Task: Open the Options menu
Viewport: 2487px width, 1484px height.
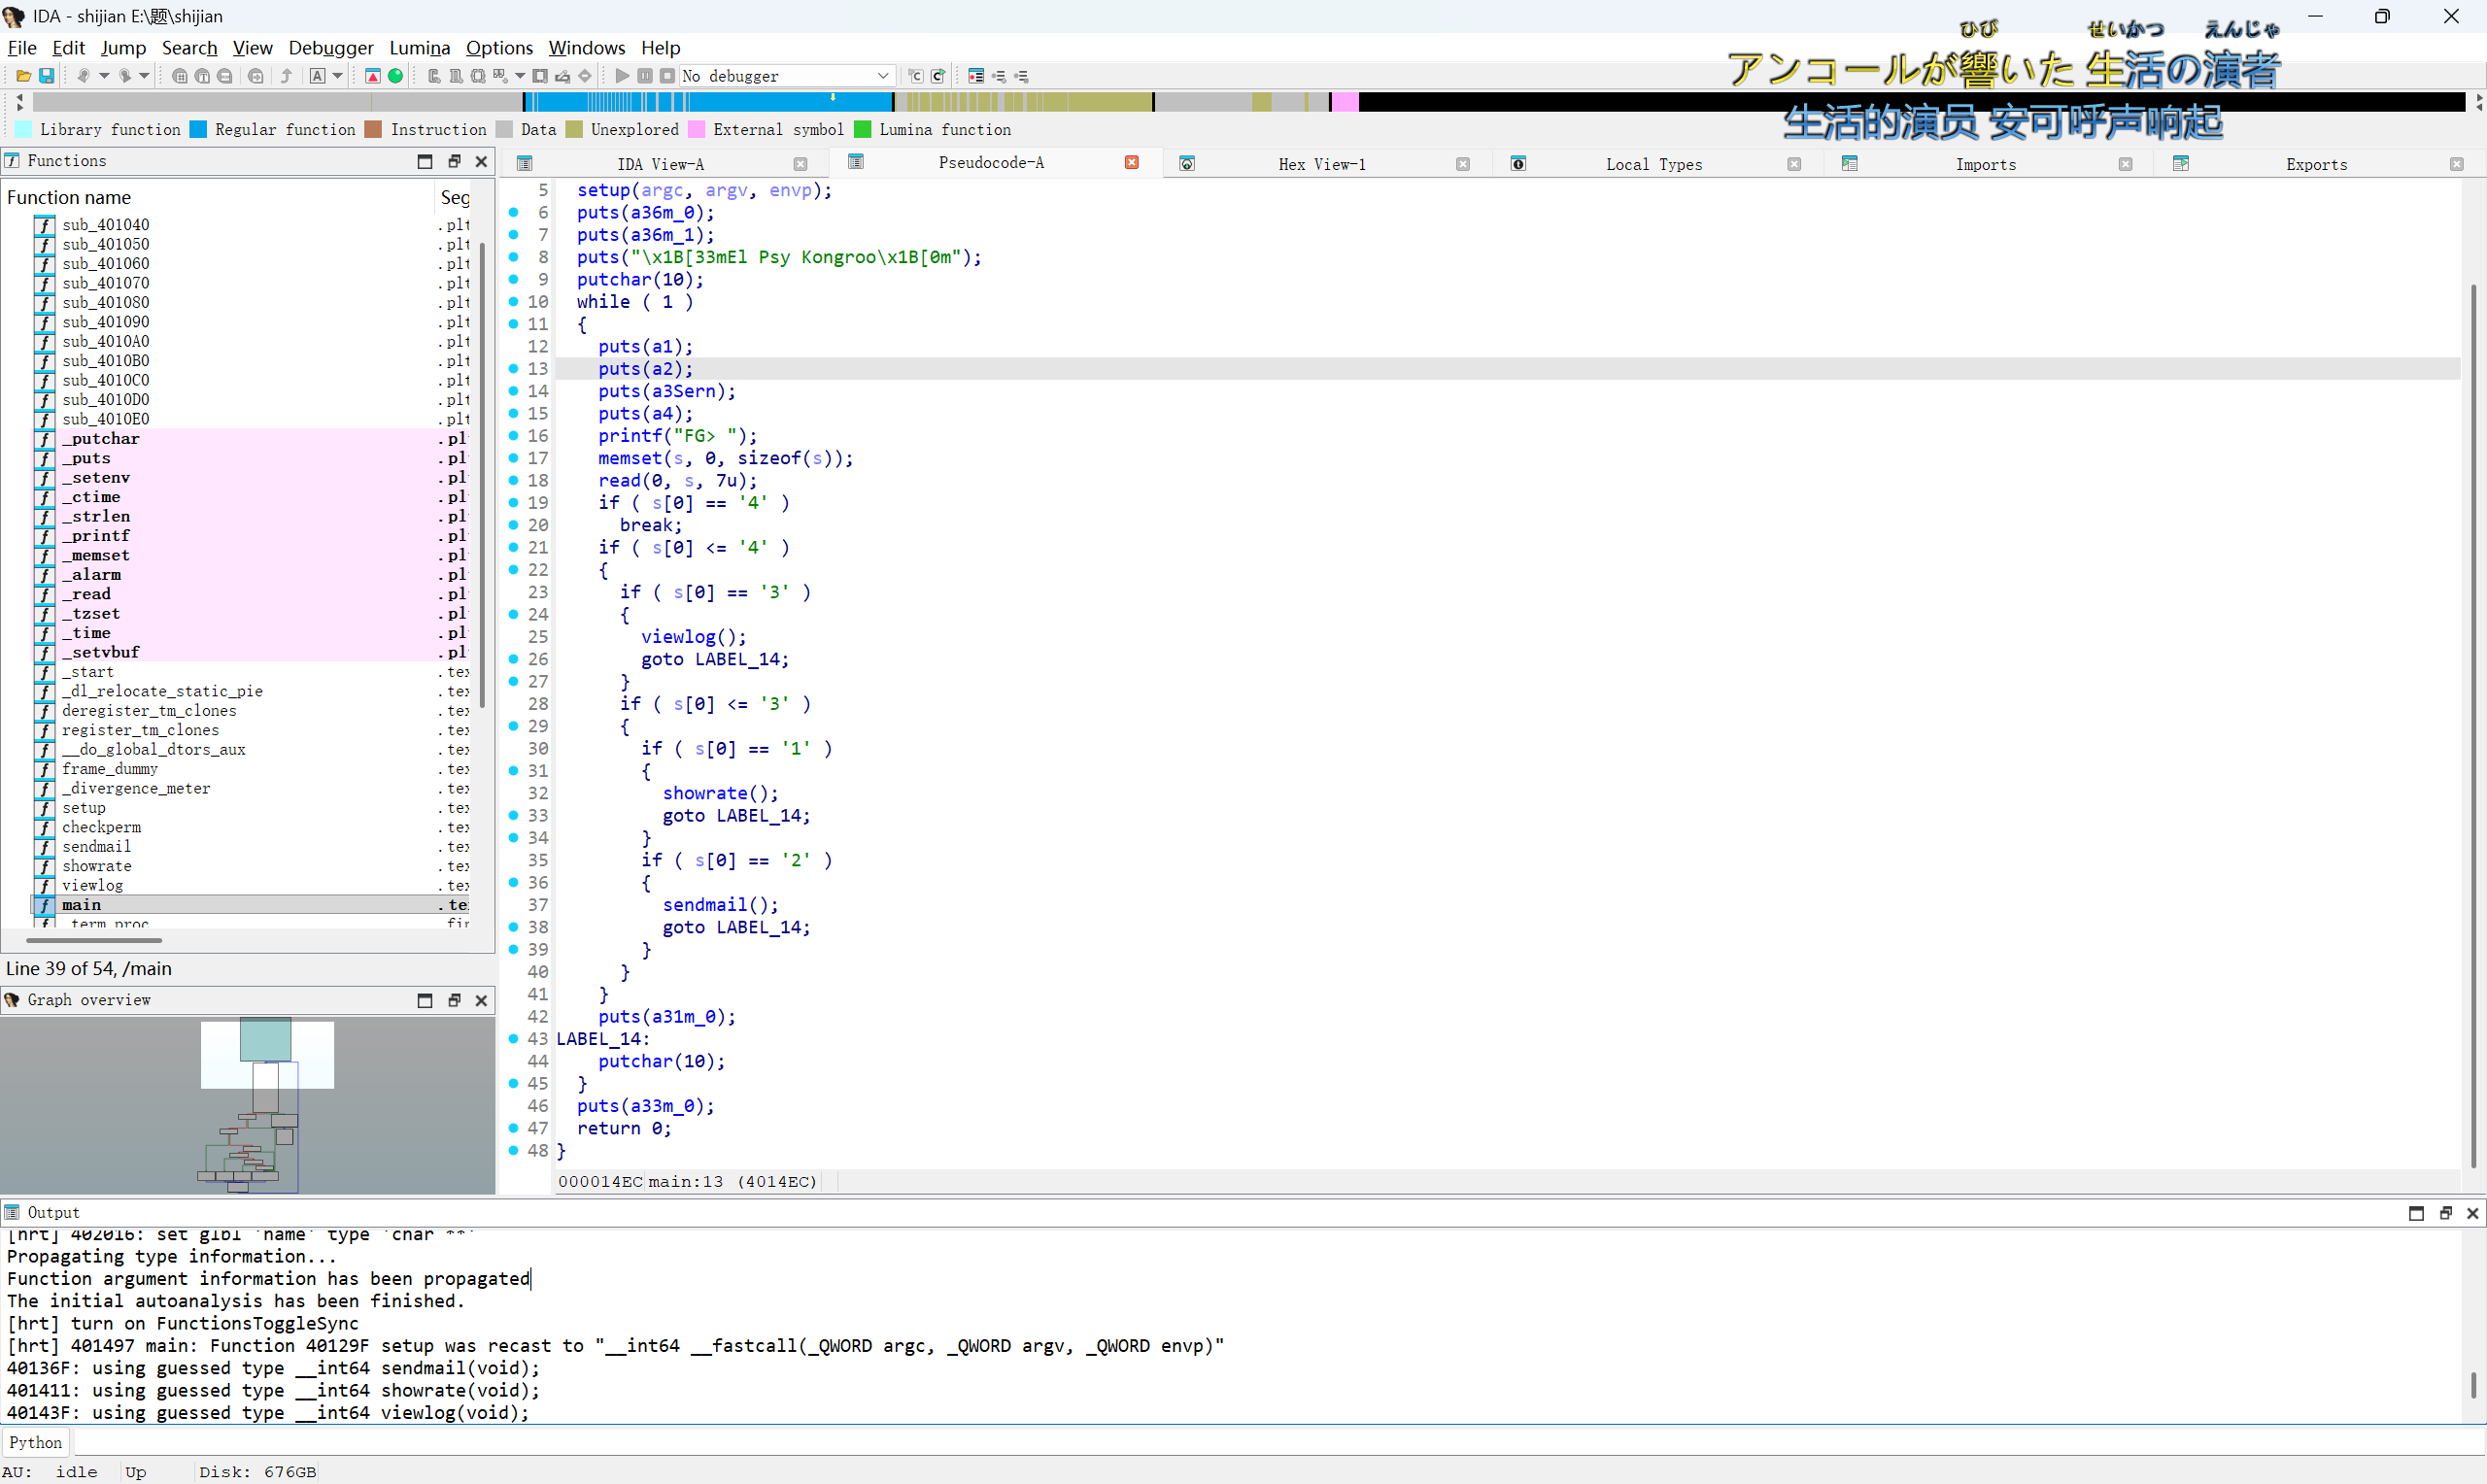Action: (499, 47)
